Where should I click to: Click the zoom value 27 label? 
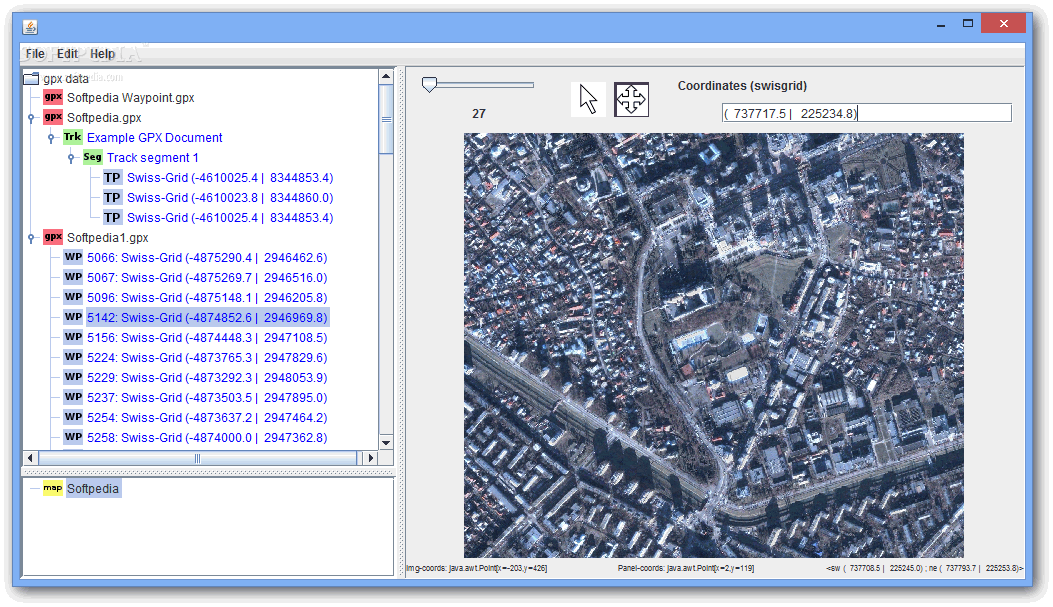pyautogui.click(x=479, y=113)
